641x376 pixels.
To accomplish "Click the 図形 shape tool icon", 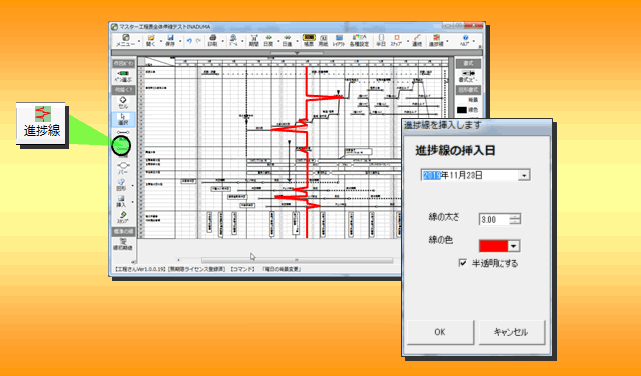I will pos(121,185).
